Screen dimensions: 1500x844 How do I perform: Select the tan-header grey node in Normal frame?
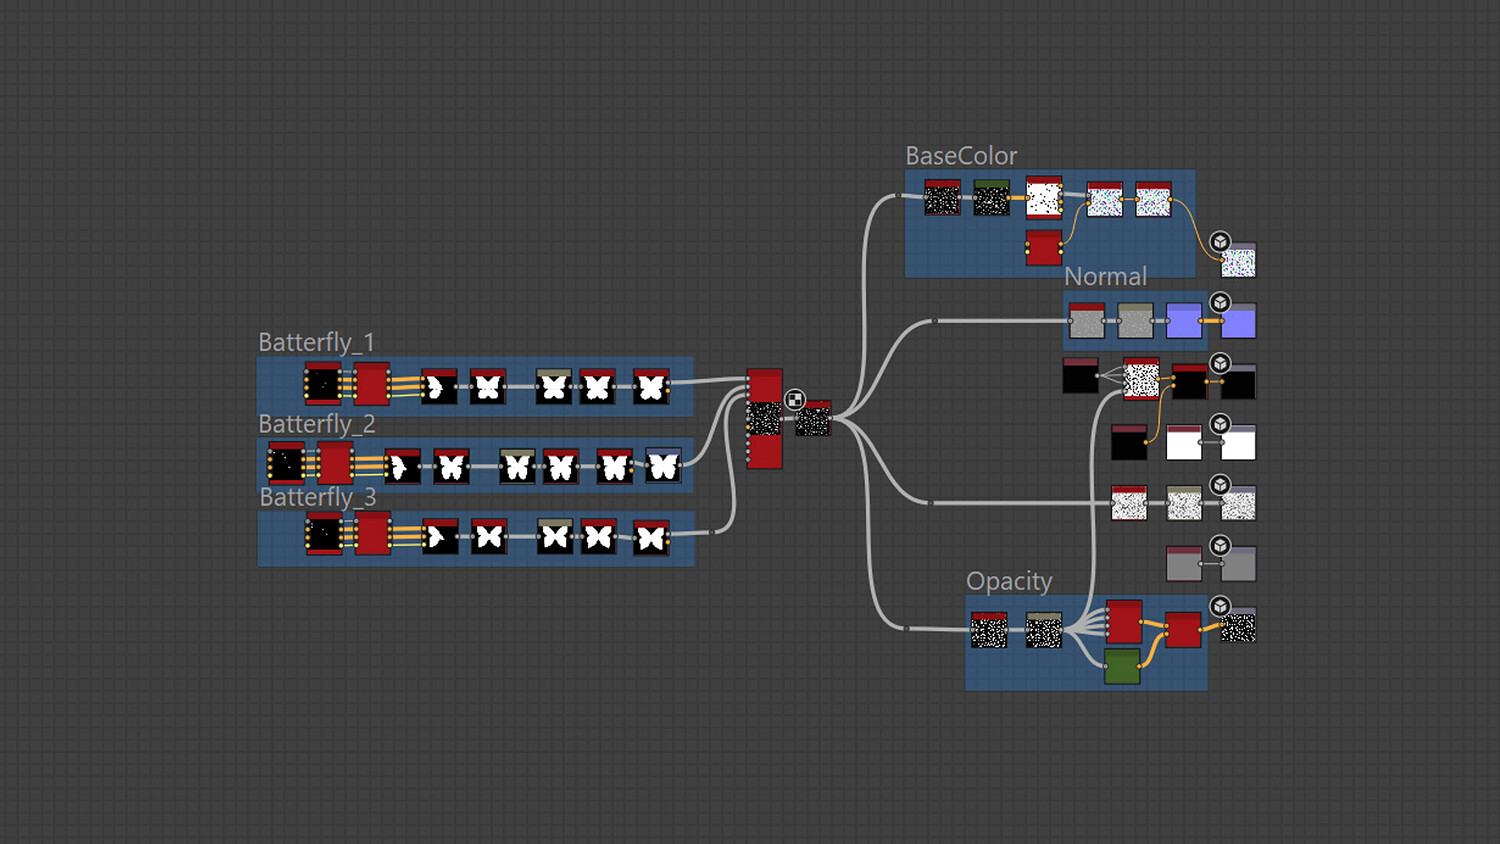[1135, 320]
